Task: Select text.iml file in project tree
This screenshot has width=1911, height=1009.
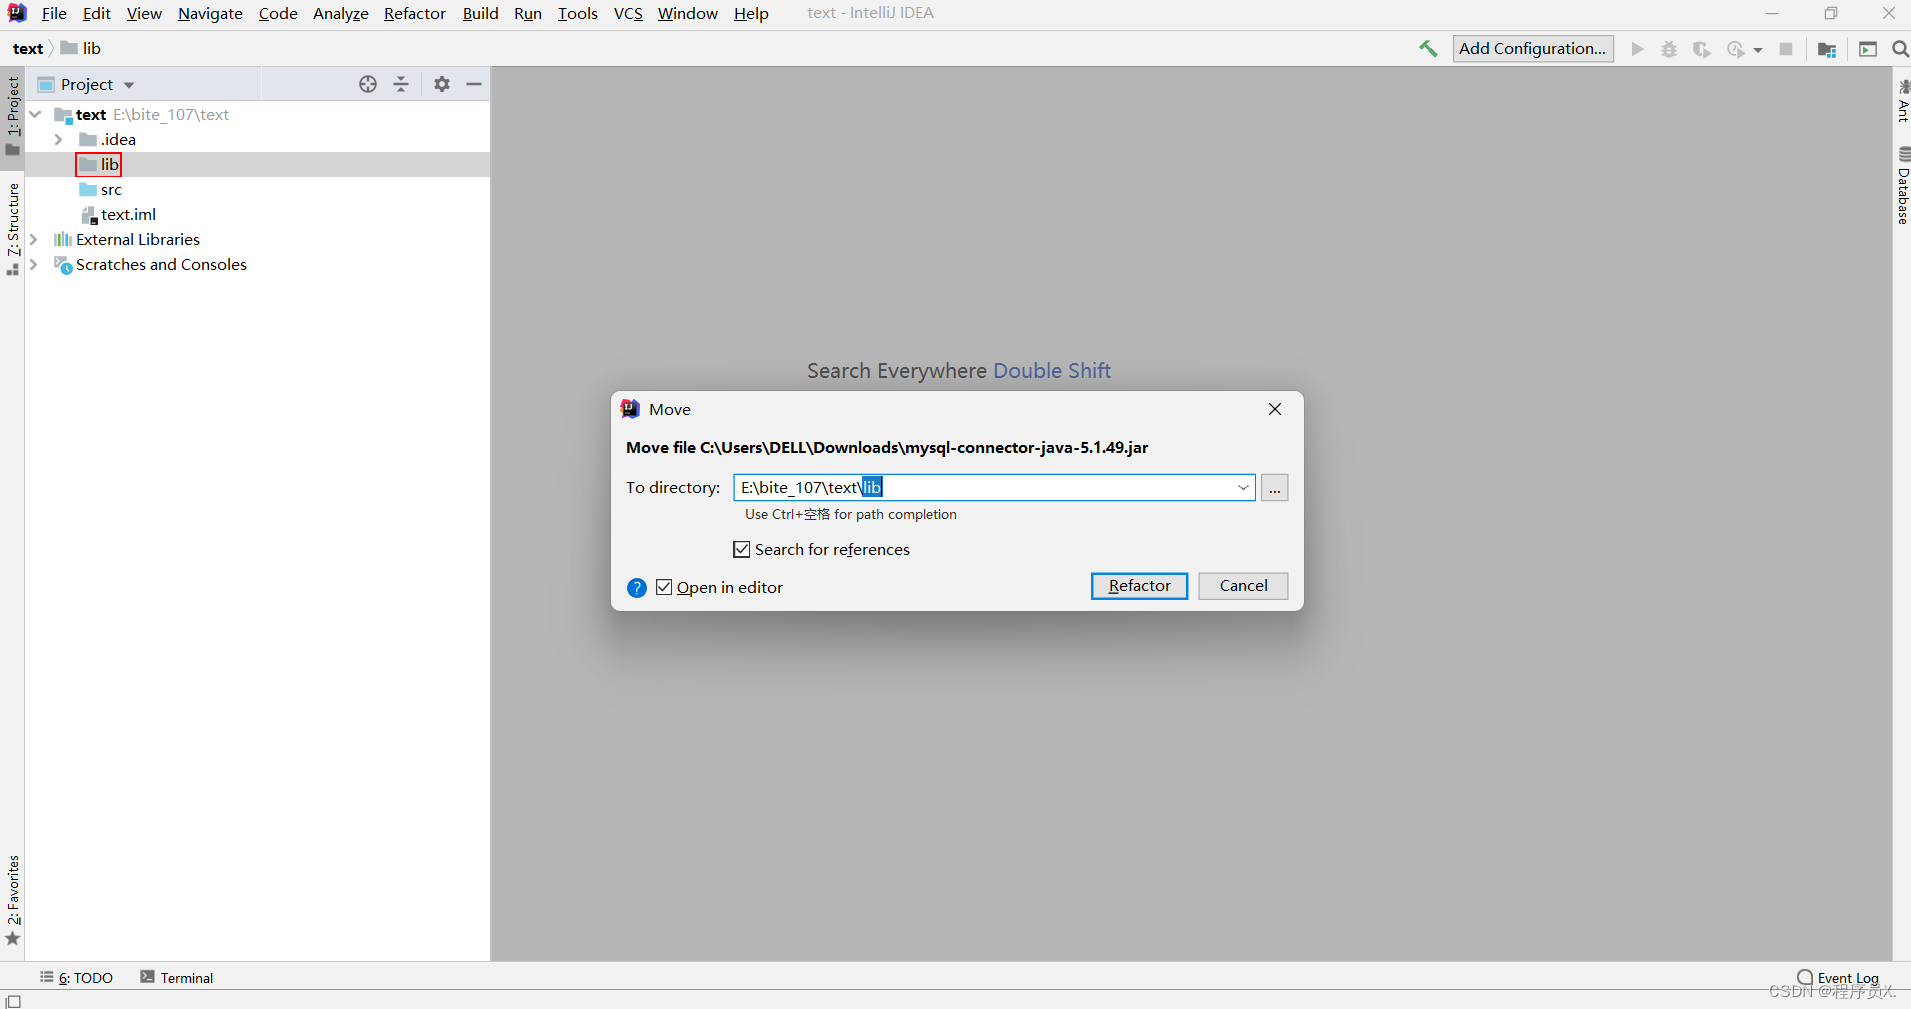Action: pyautogui.click(x=128, y=215)
